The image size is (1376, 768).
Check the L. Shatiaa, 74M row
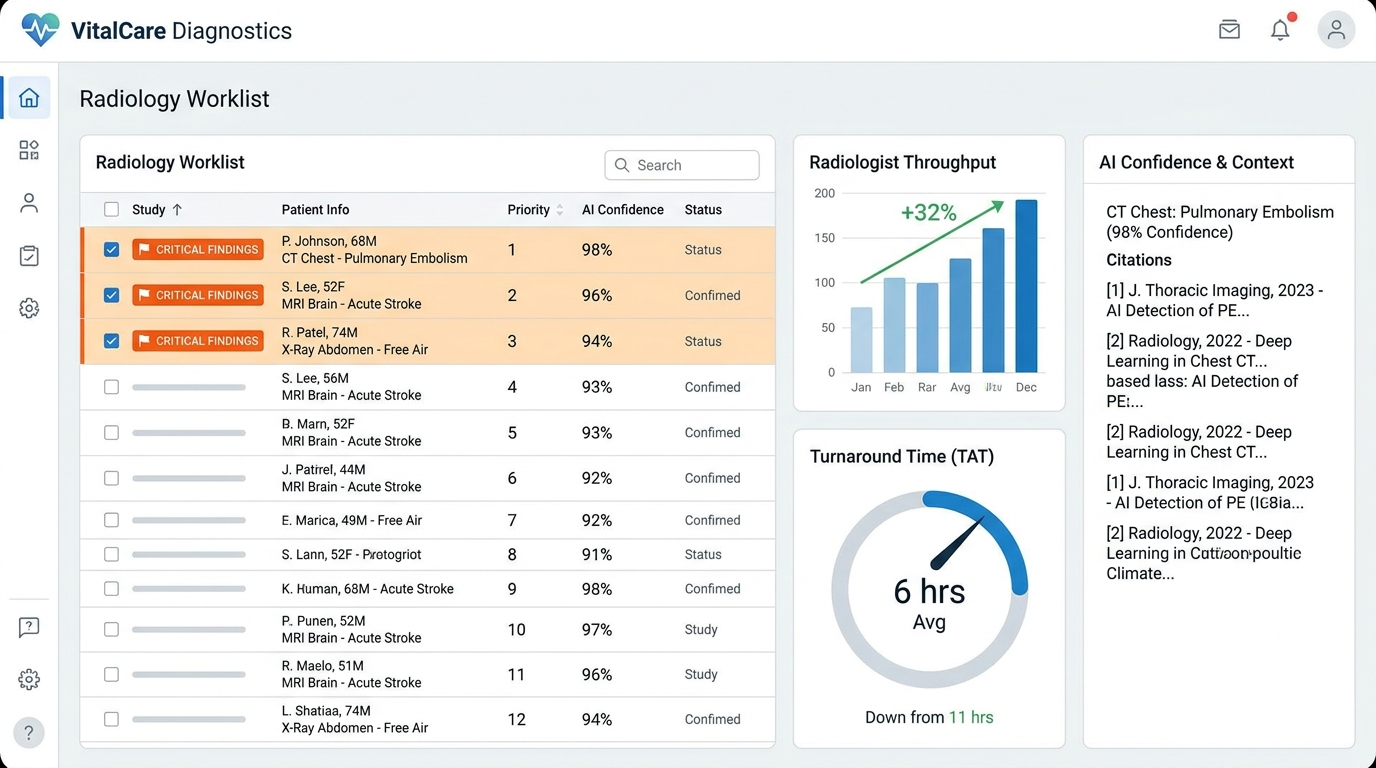click(x=111, y=719)
